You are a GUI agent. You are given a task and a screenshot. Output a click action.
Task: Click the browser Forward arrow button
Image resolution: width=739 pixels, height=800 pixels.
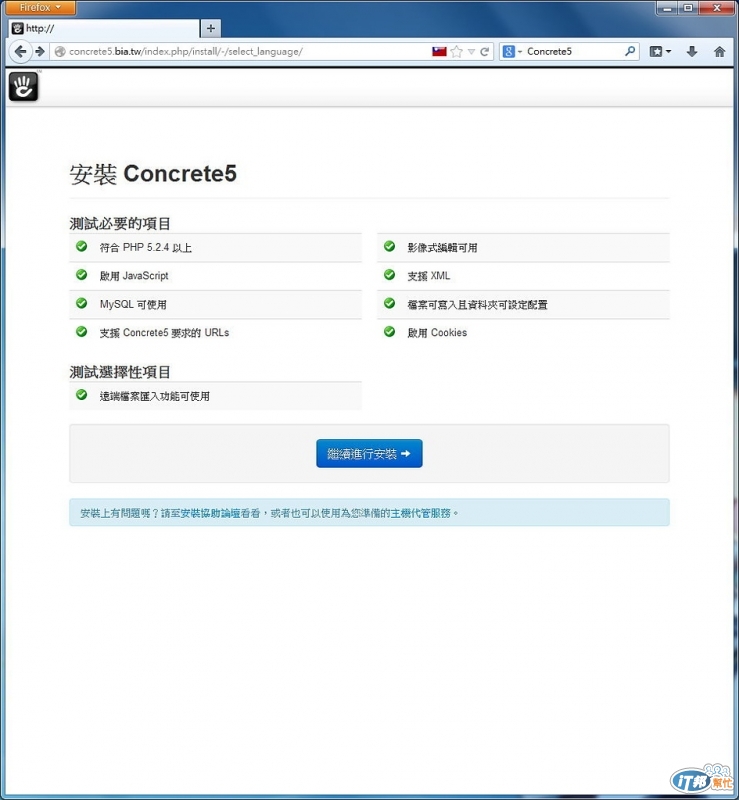click(40, 52)
